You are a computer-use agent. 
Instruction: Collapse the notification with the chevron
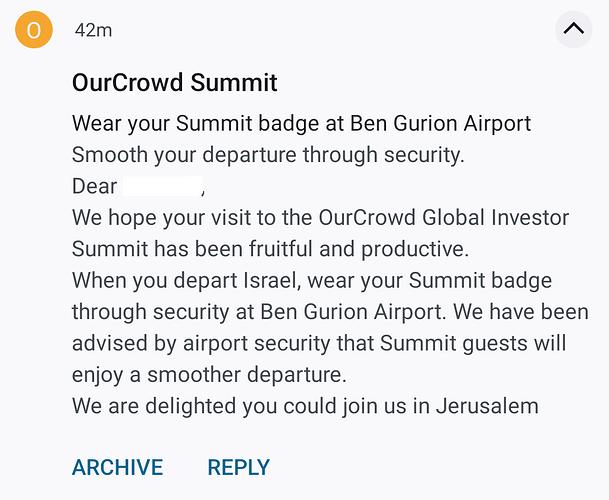pyautogui.click(x=574, y=30)
